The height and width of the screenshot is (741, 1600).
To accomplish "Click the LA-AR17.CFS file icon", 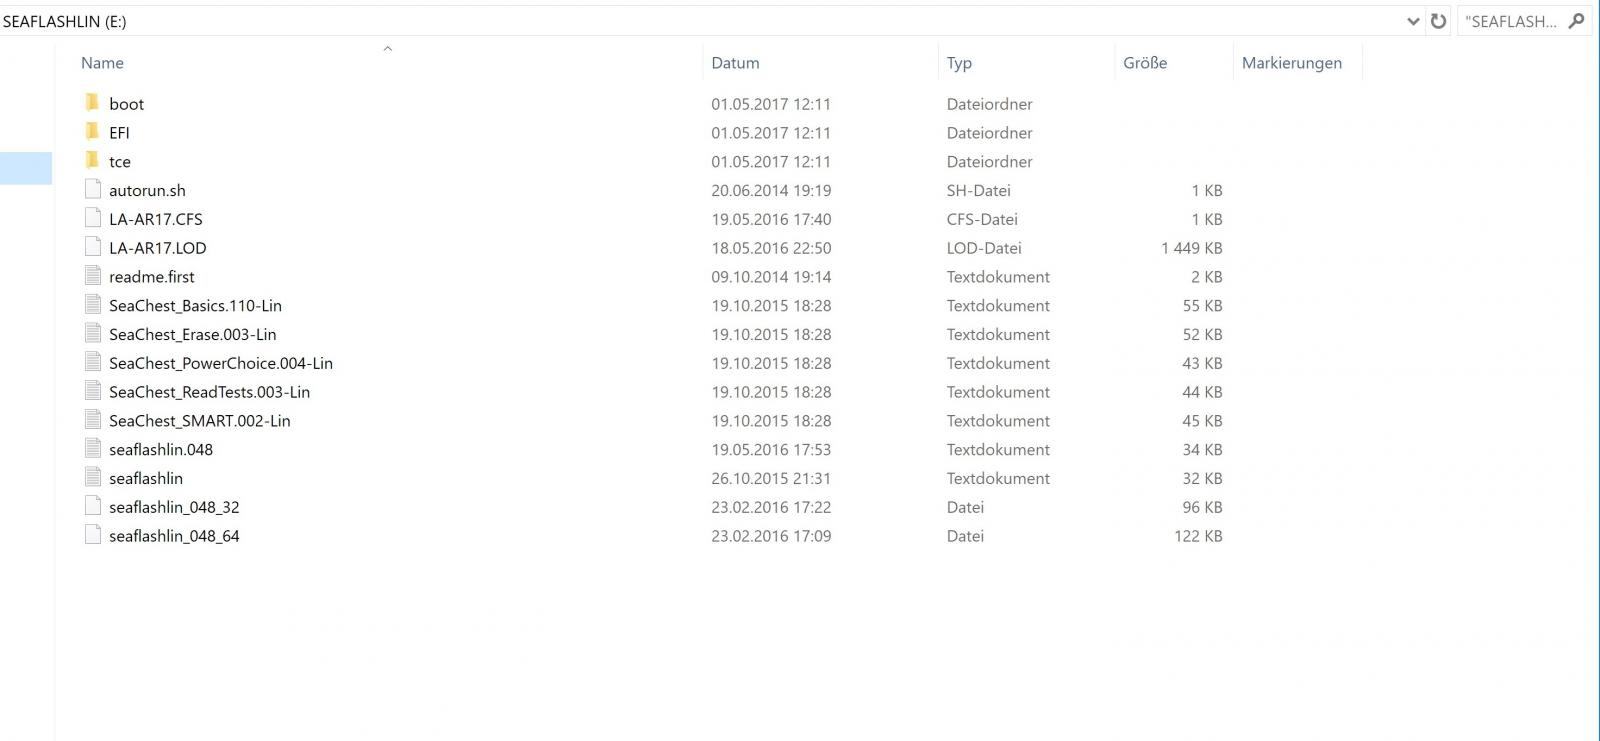I will click(93, 219).
